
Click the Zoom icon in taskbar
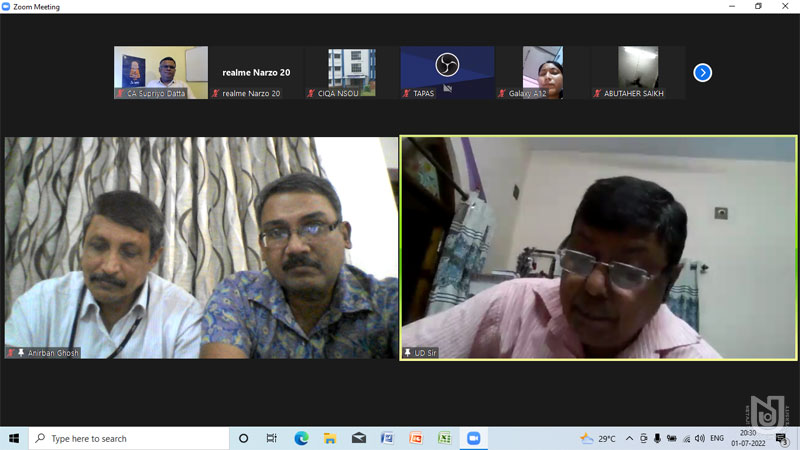[473, 438]
